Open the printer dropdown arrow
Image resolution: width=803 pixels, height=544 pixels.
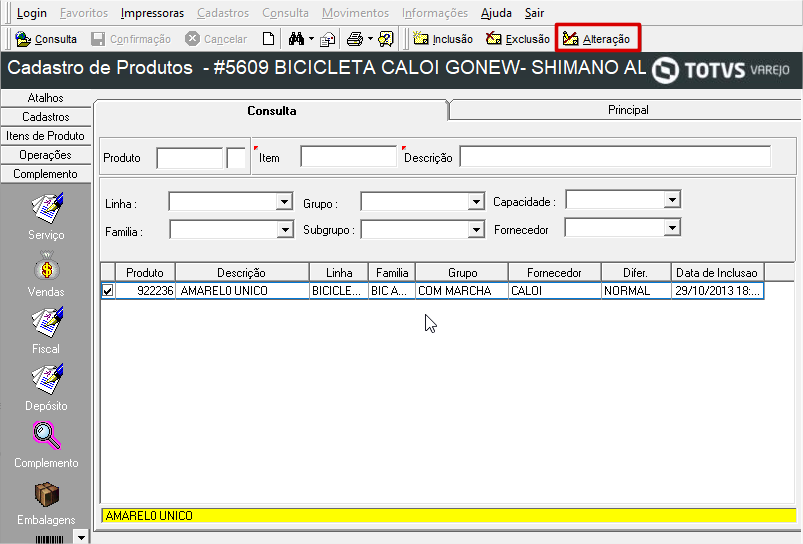coord(370,39)
